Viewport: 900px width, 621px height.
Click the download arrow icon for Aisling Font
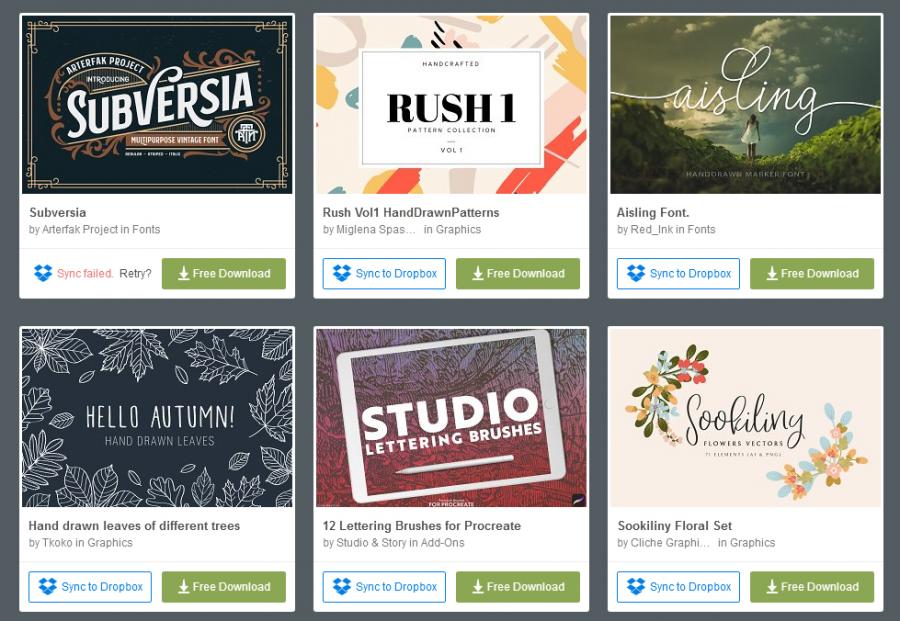pos(772,274)
